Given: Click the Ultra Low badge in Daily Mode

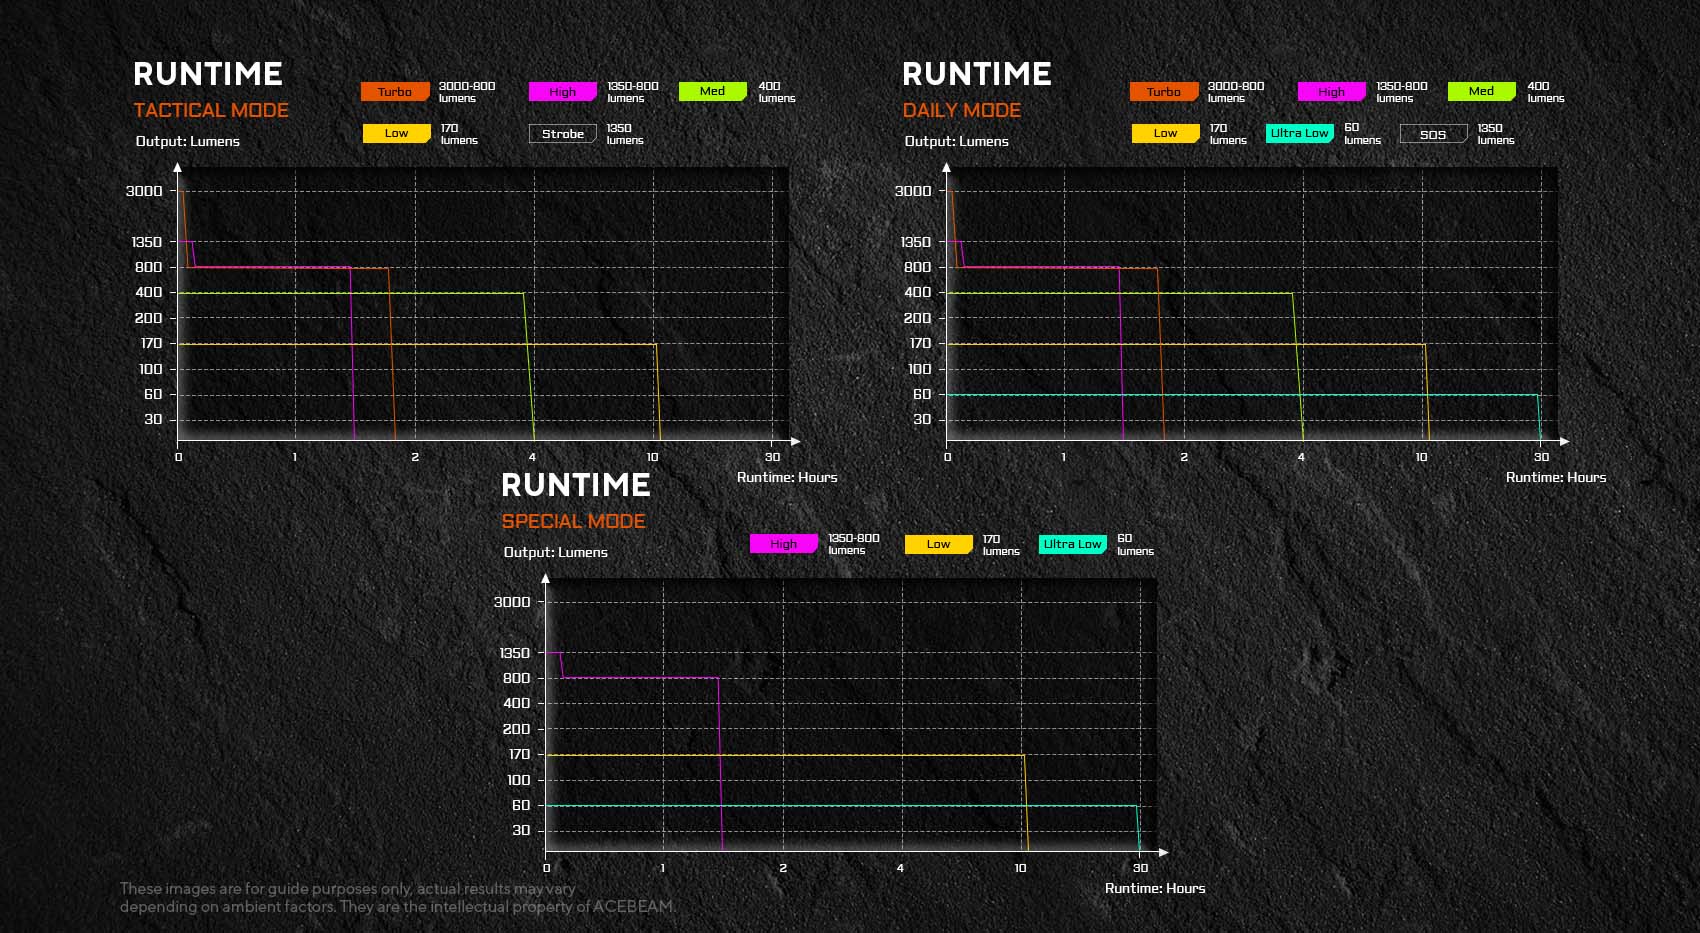Looking at the screenshot, I should coord(1299,133).
